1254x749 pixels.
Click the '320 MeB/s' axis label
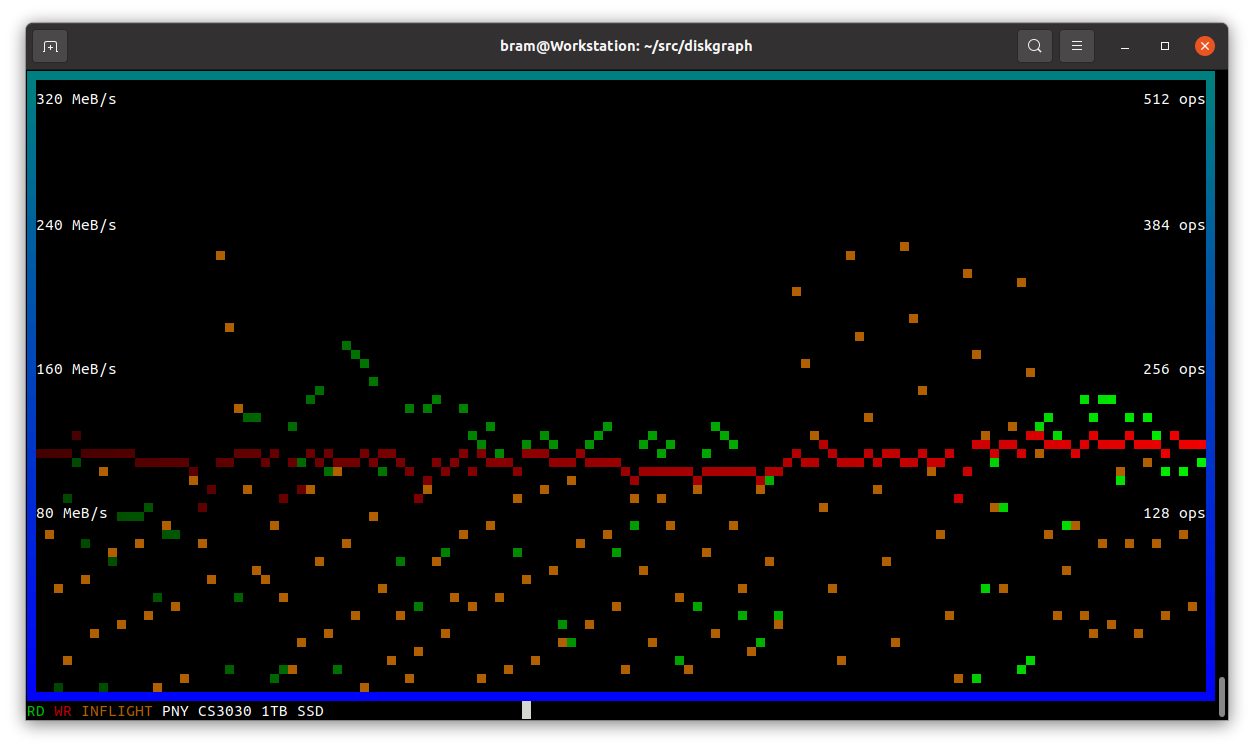(76, 99)
